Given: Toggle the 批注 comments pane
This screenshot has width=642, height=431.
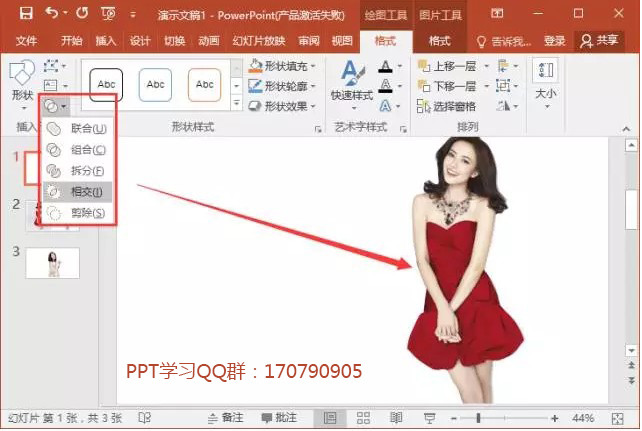Looking at the screenshot, I should [279, 418].
